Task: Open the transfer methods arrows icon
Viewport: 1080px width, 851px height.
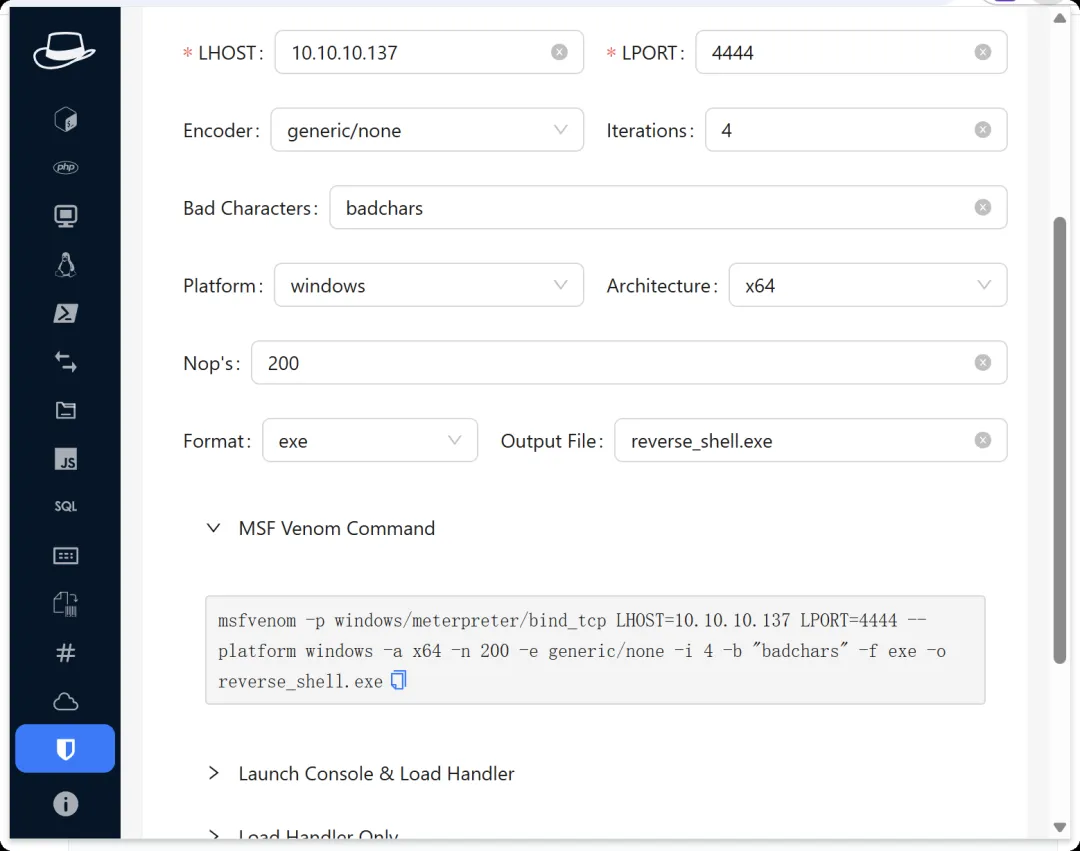Action: pyautogui.click(x=65, y=361)
